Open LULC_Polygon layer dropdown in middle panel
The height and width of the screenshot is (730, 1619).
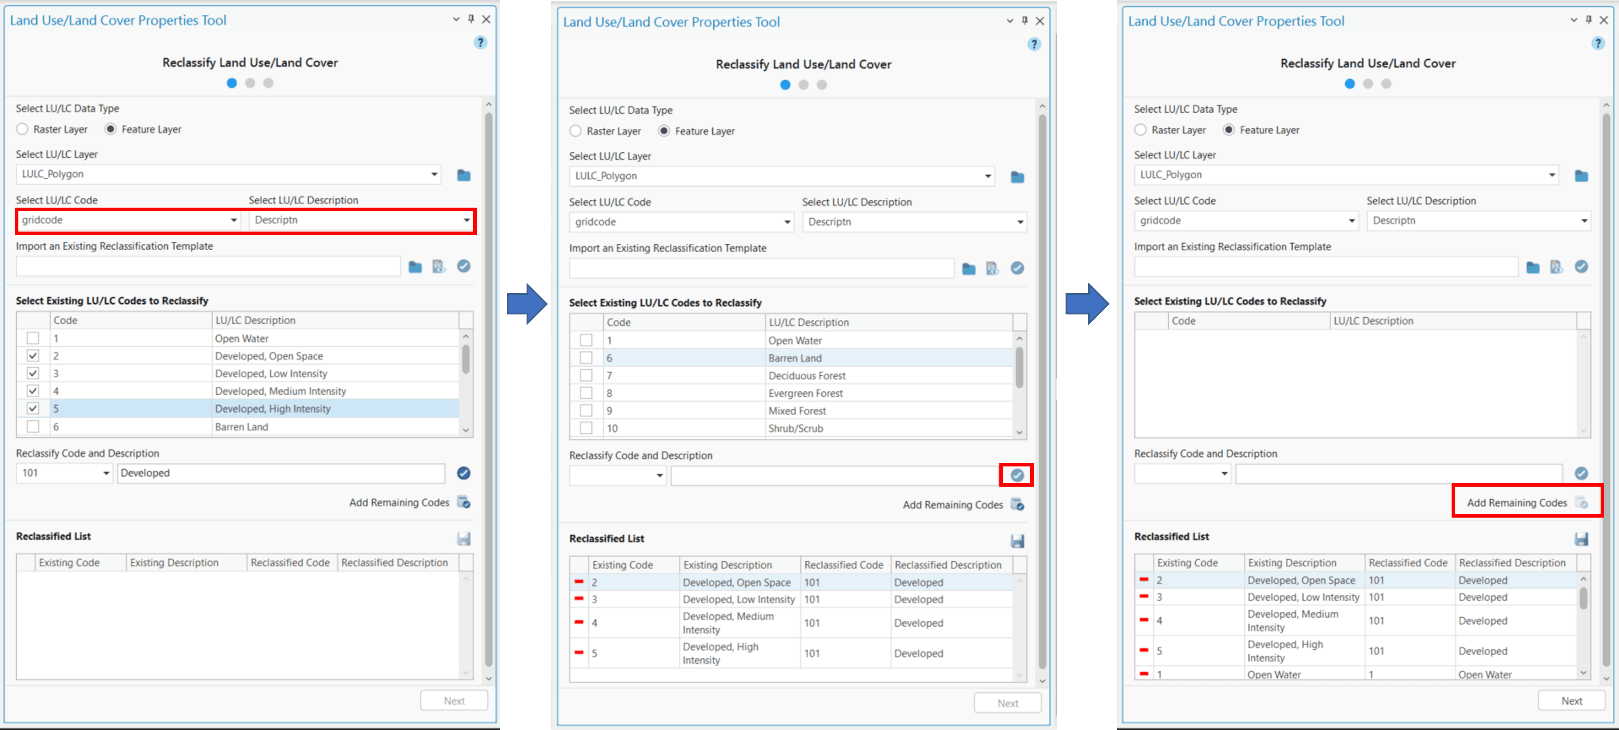pyautogui.click(x=987, y=176)
